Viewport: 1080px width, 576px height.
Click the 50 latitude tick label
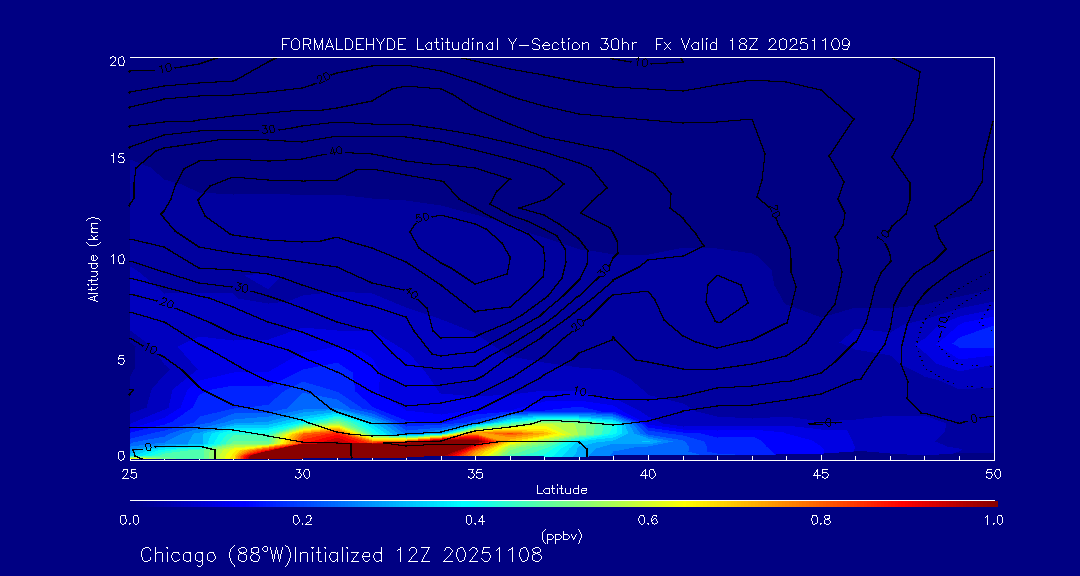tap(993, 473)
